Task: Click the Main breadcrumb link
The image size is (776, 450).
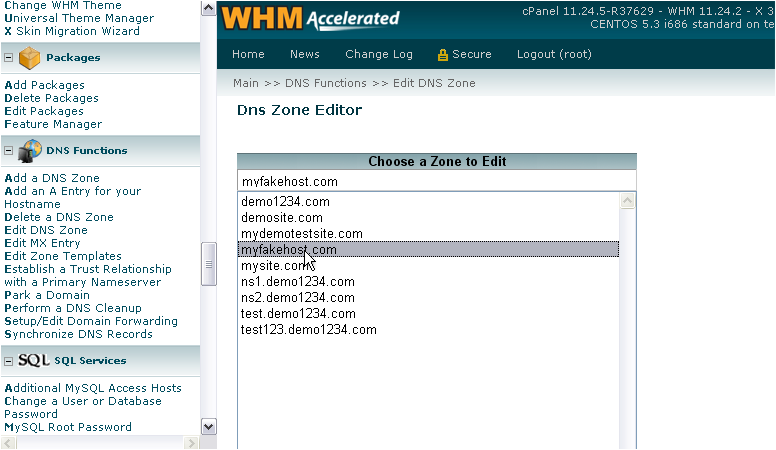Action: point(245,83)
